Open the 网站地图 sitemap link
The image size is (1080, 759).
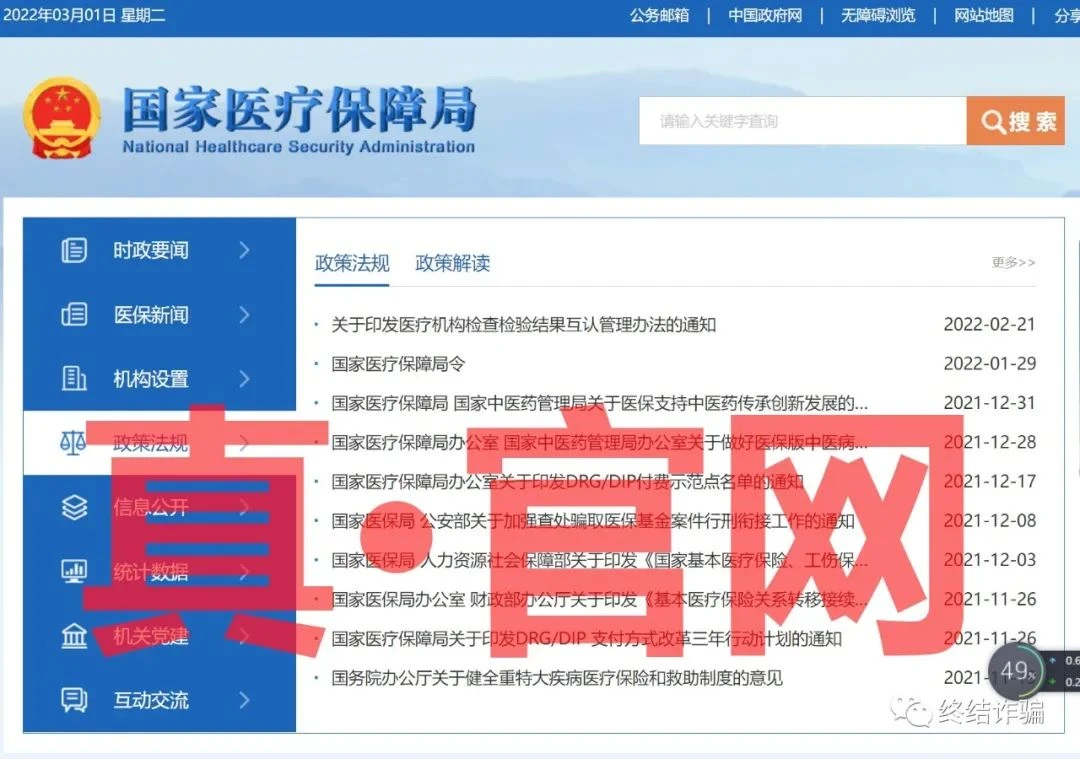(984, 15)
